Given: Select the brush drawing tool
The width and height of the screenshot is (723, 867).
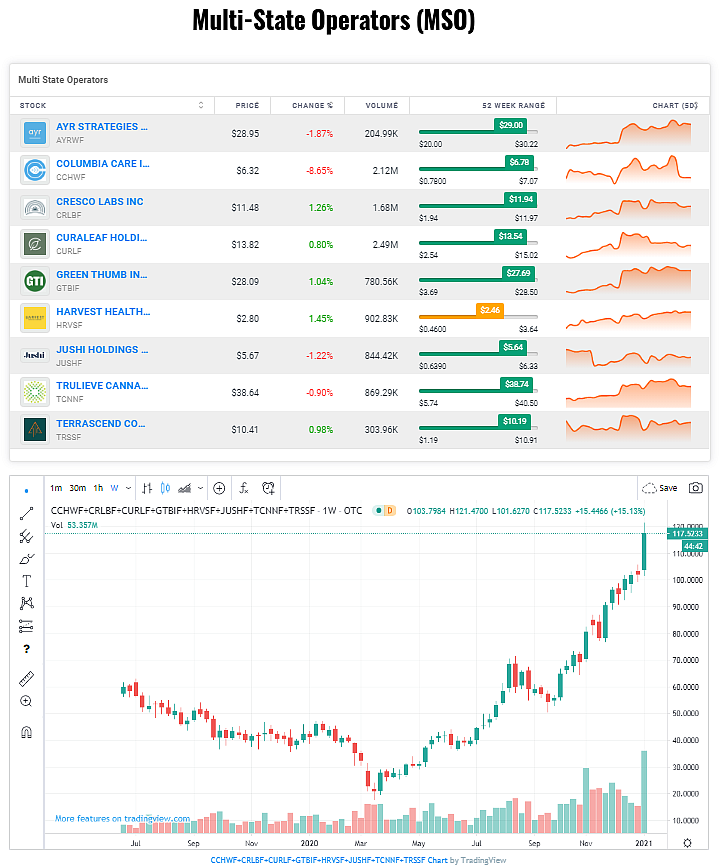Looking at the screenshot, I should pos(26,558).
